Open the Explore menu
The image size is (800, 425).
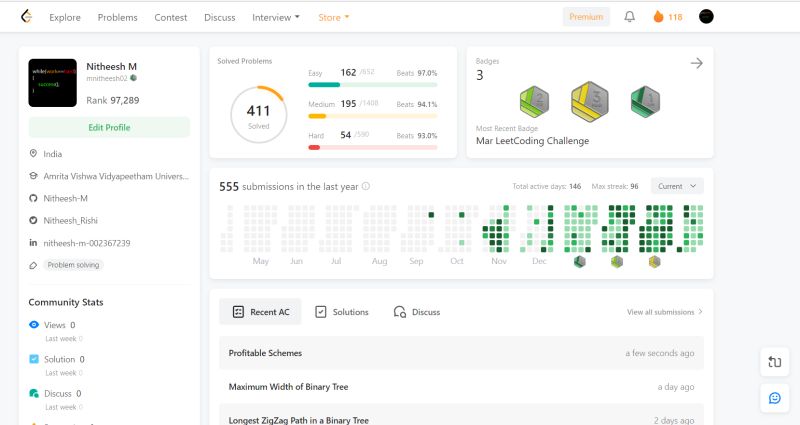pyautogui.click(x=65, y=17)
